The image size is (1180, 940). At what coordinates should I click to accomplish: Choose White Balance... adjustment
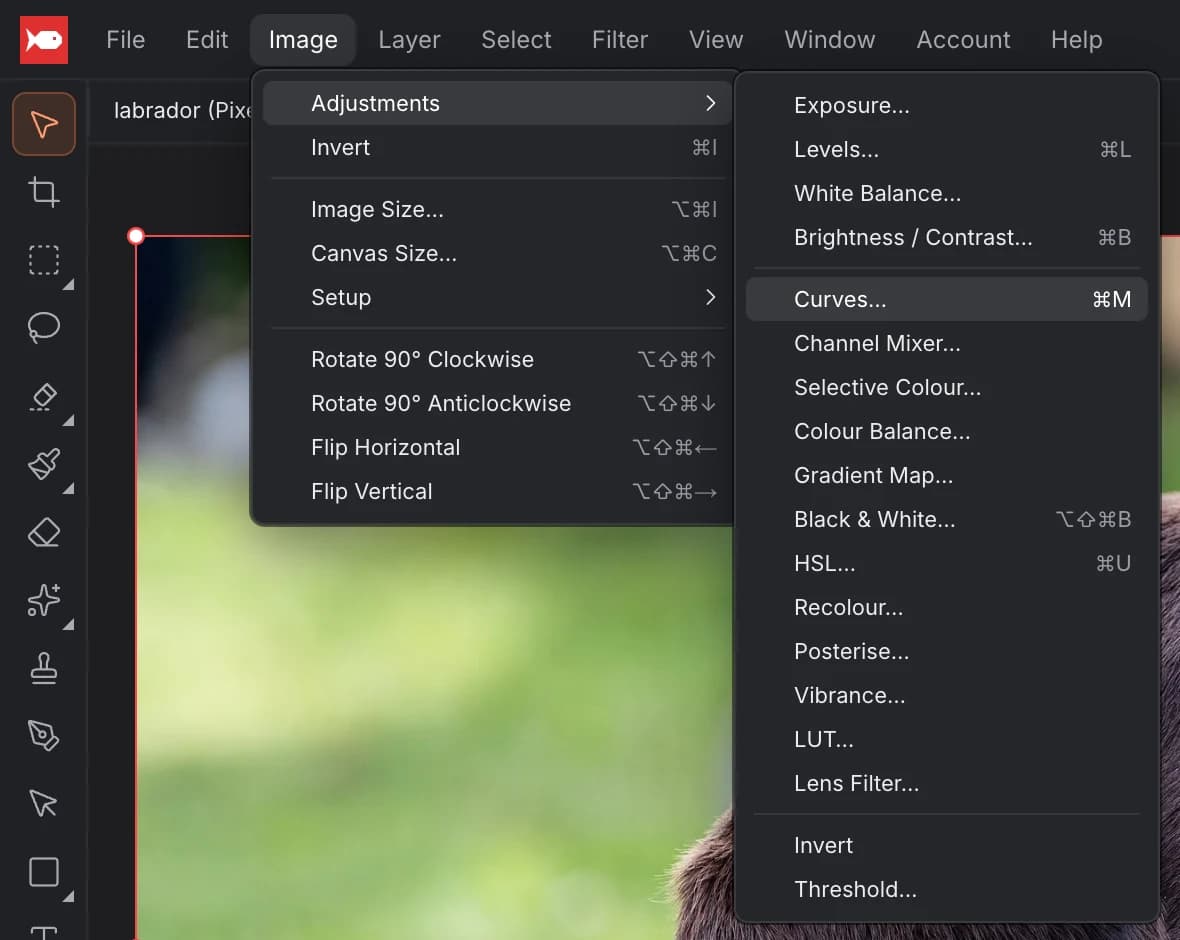(947, 193)
